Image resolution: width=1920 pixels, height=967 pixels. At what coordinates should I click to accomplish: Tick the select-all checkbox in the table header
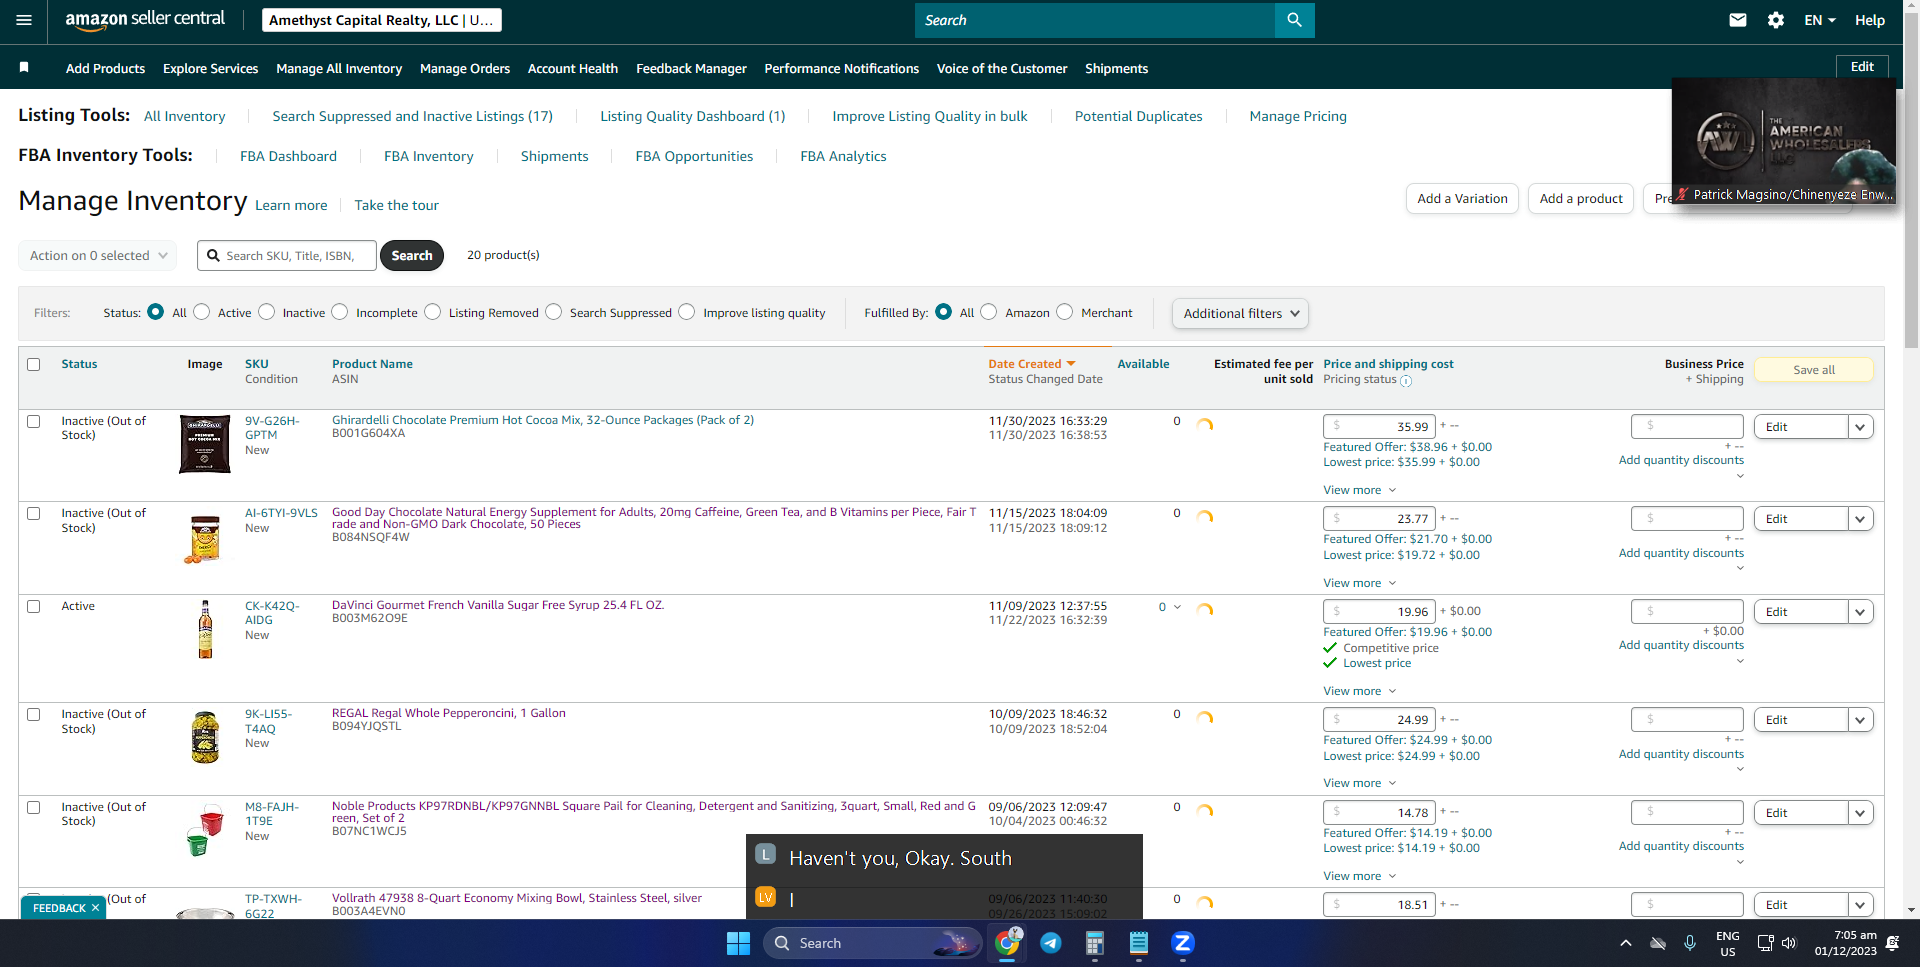(34, 364)
